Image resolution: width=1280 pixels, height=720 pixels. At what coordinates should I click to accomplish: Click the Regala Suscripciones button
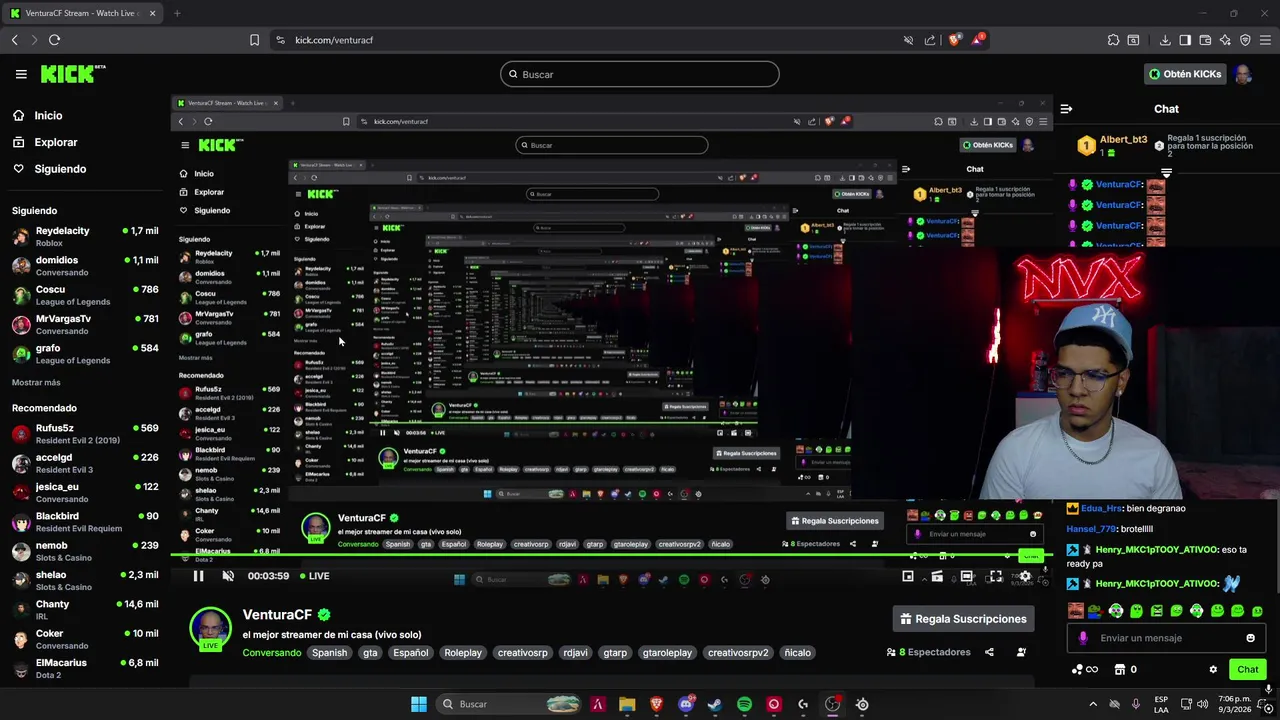click(963, 619)
